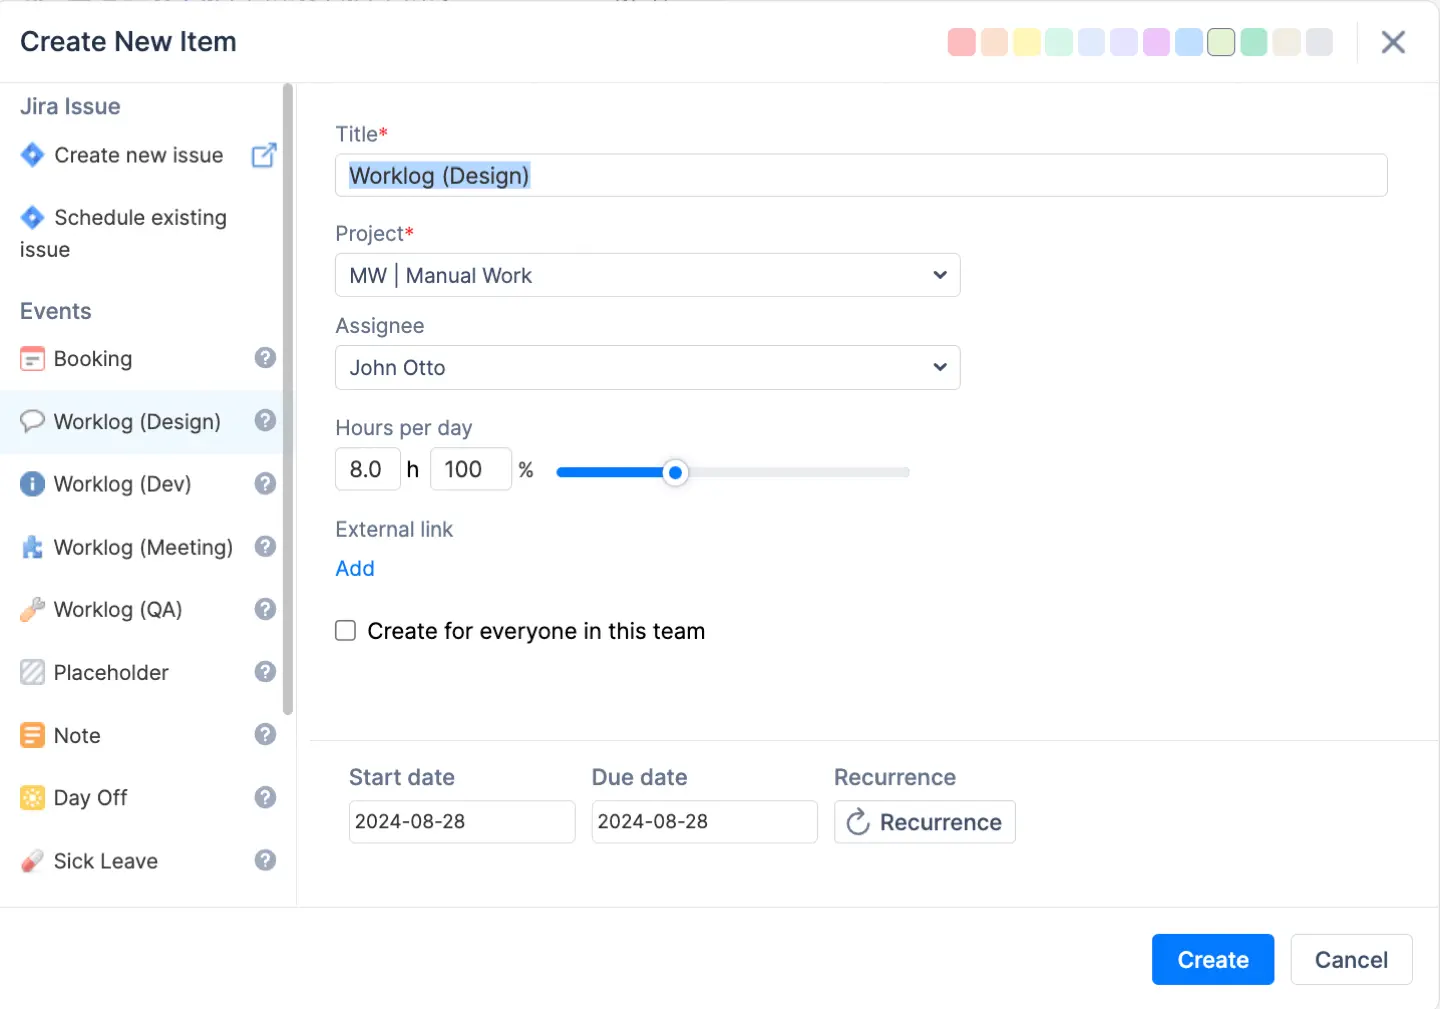
Task: Click the Start date input field
Action: [x=461, y=822]
